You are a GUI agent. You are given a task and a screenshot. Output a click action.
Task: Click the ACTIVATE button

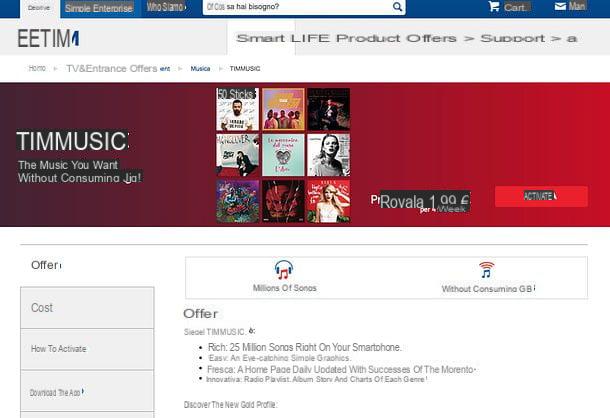click(541, 196)
